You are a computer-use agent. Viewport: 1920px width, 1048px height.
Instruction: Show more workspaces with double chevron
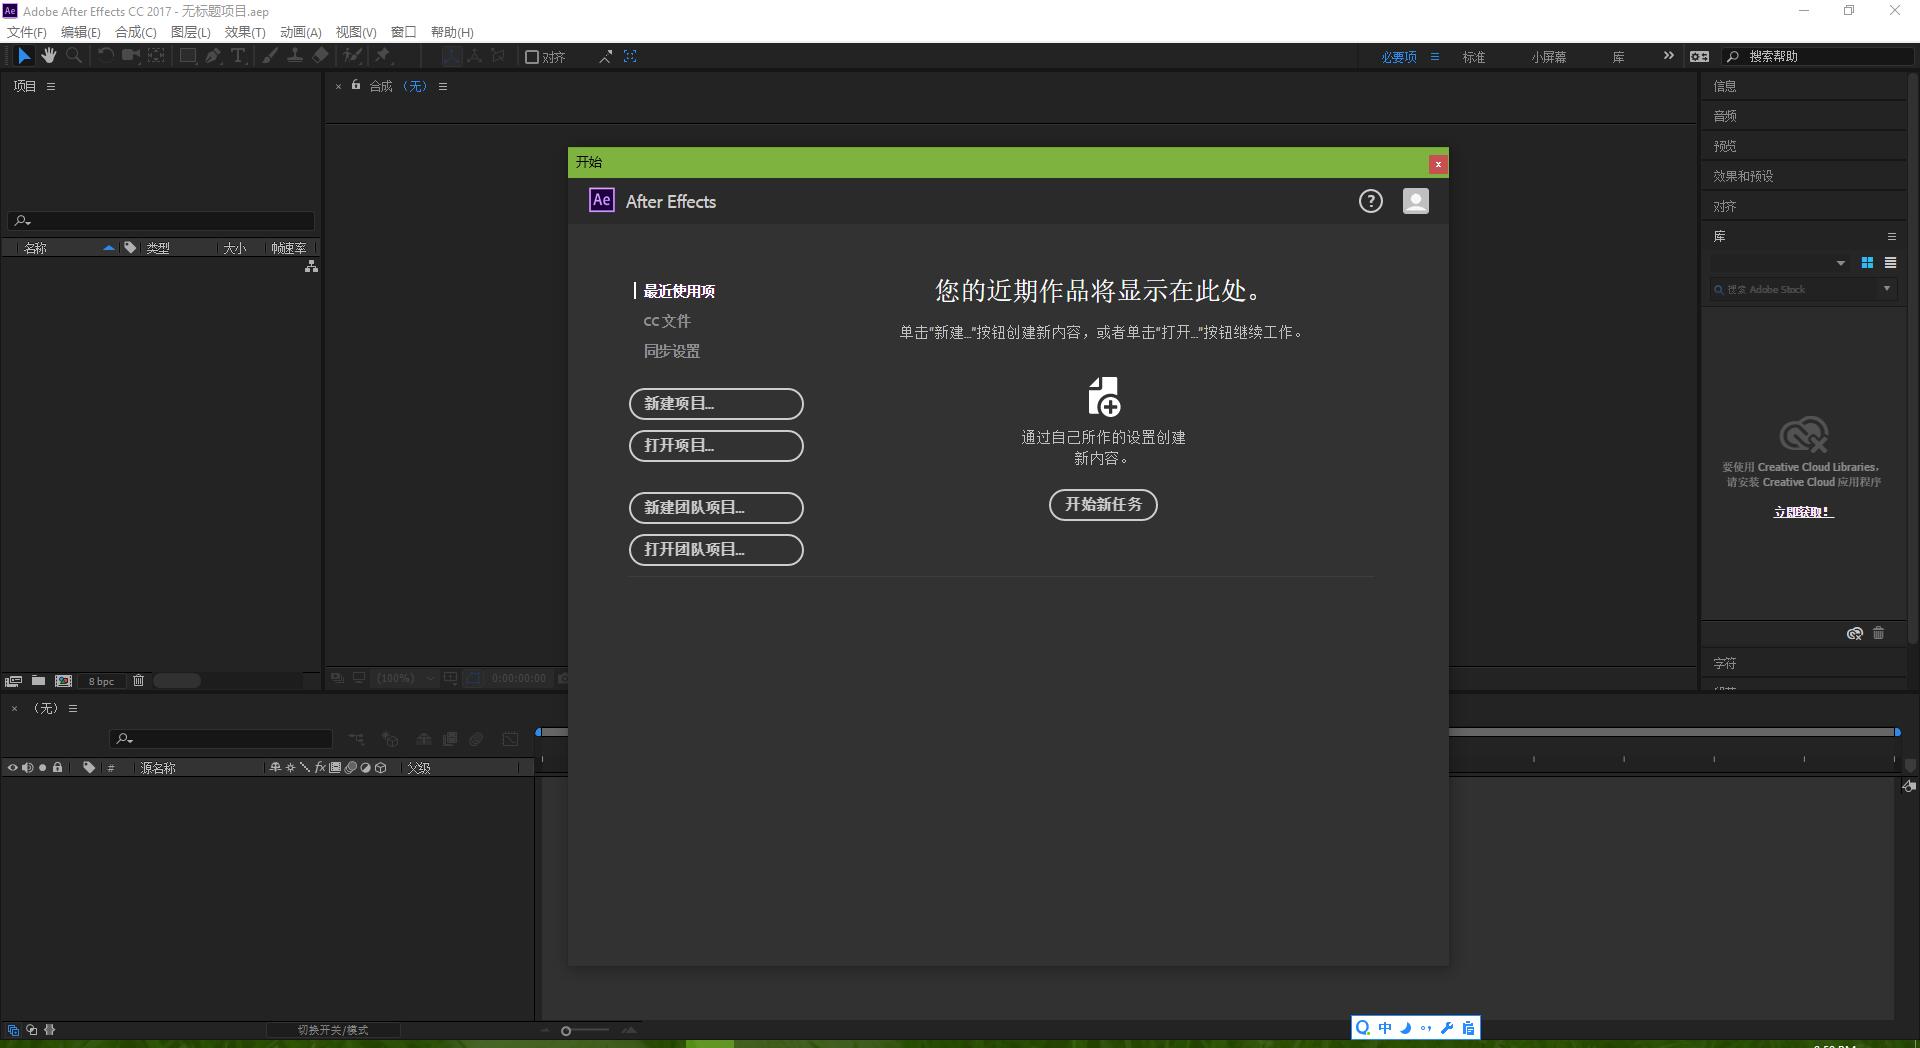pos(1668,56)
